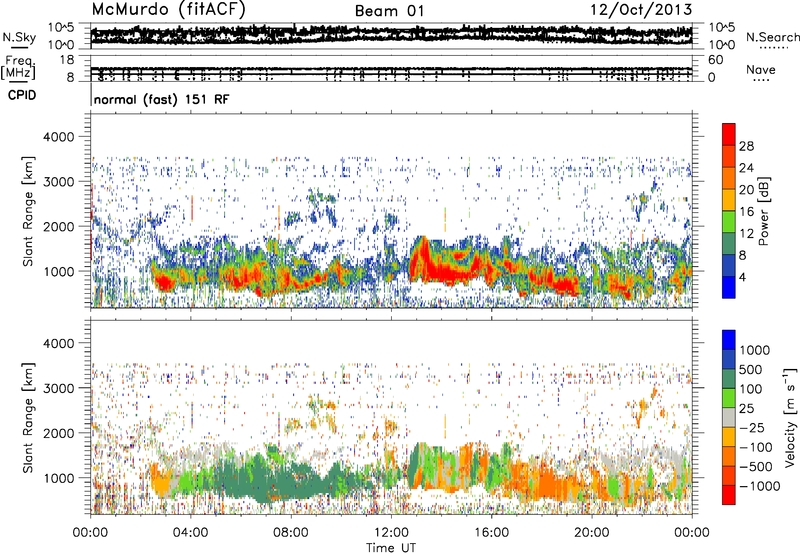800x554 pixels.
Task: Click the 08:00 time tick label
Action: pyautogui.click(x=290, y=533)
